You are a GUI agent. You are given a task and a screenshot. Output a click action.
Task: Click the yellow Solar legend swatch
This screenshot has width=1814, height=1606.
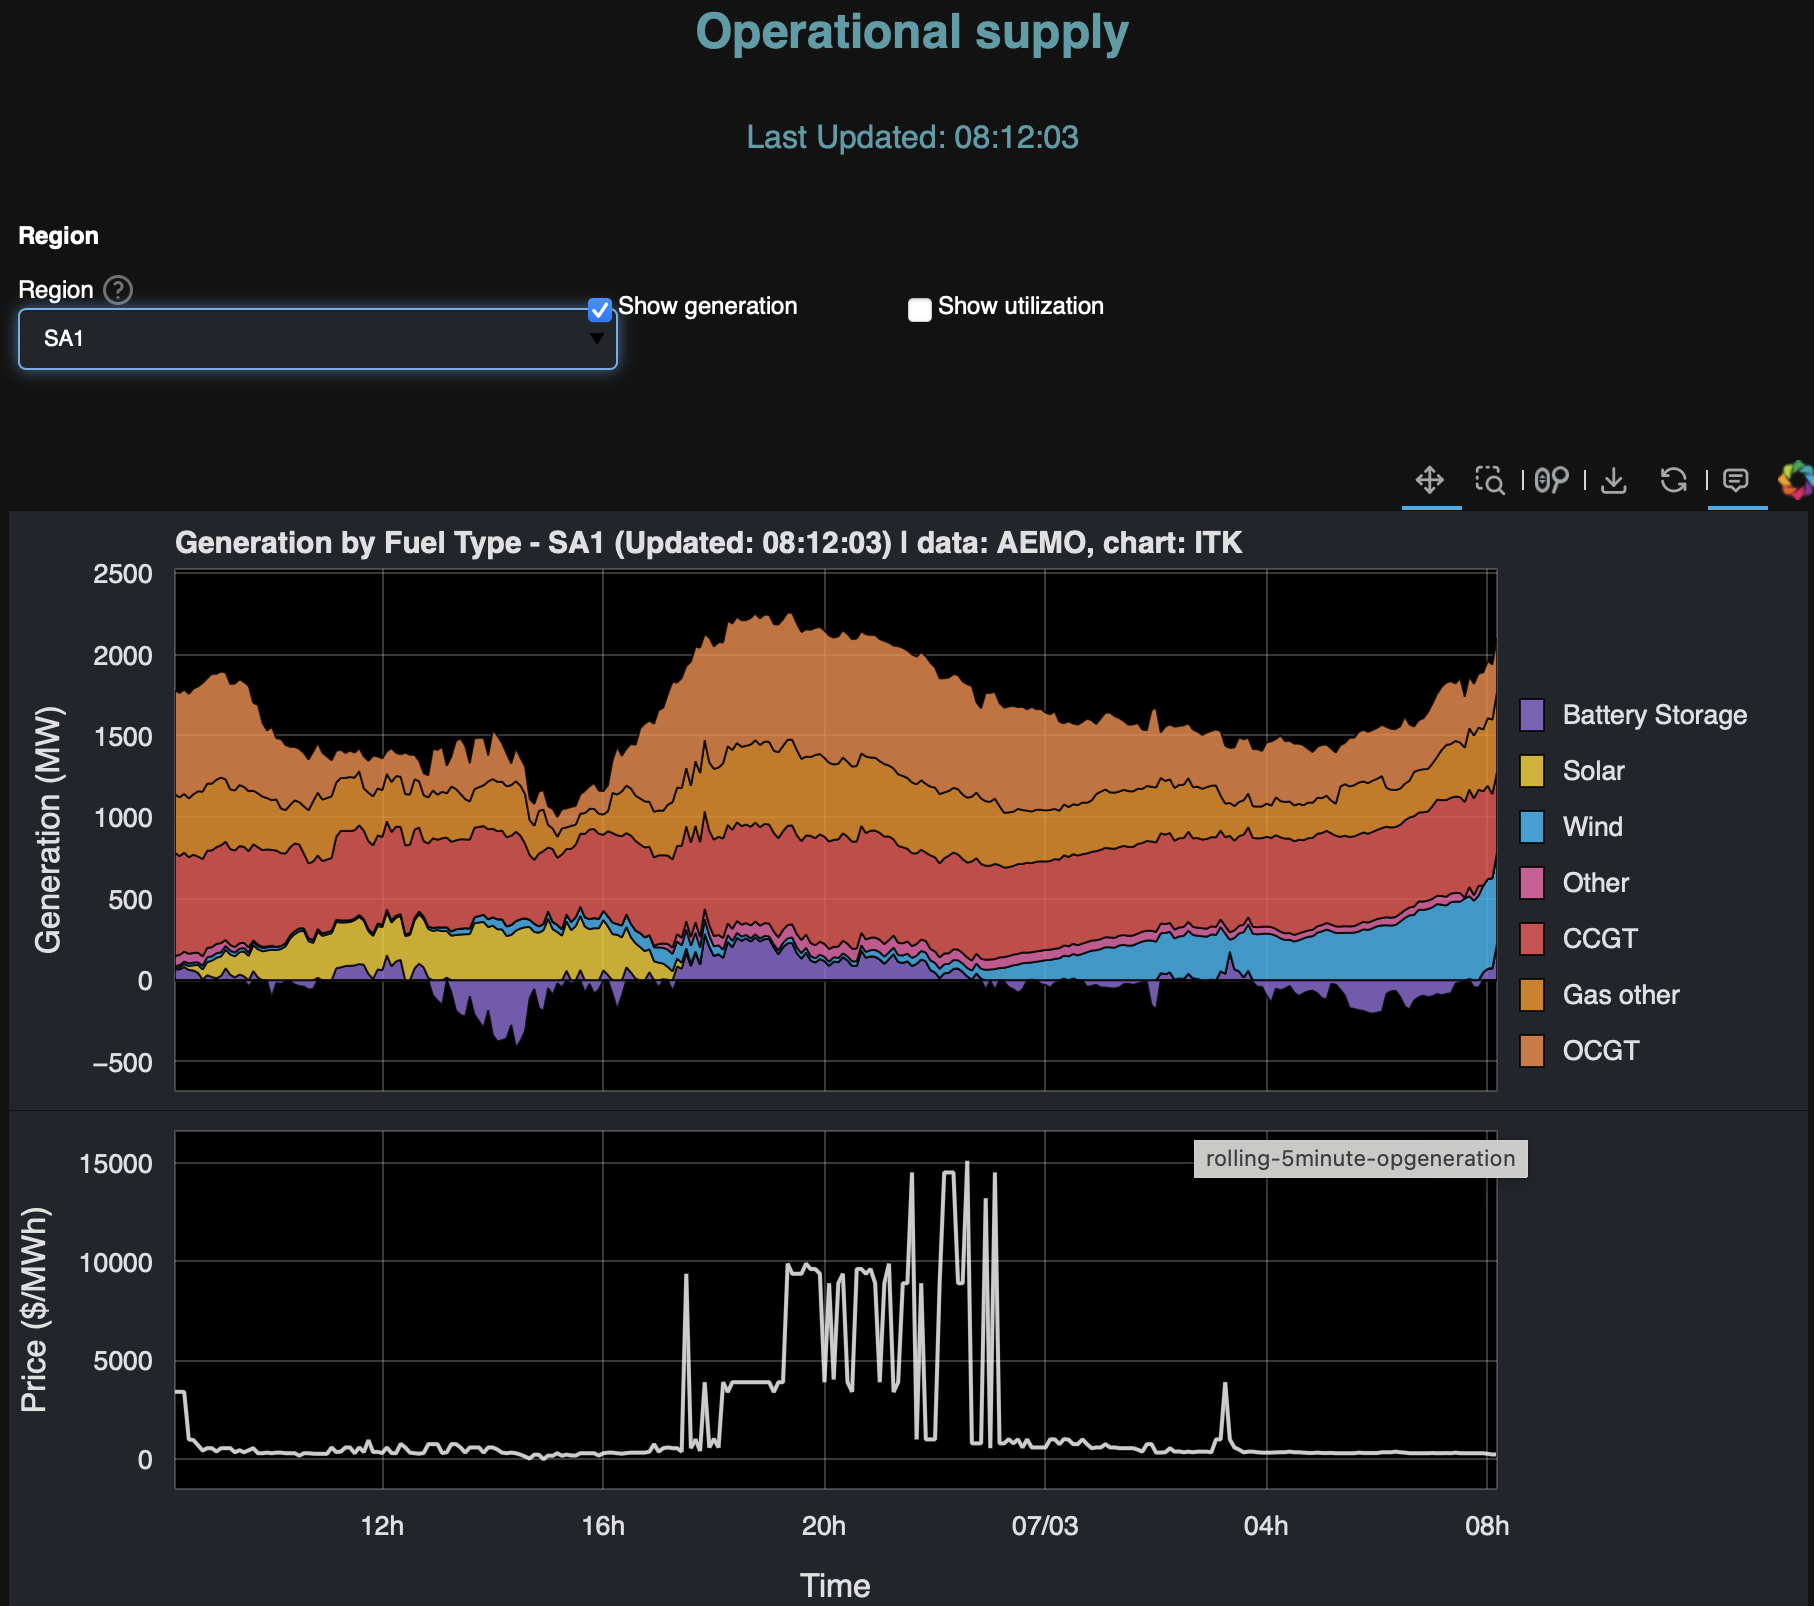pyautogui.click(x=1531, y=771)
